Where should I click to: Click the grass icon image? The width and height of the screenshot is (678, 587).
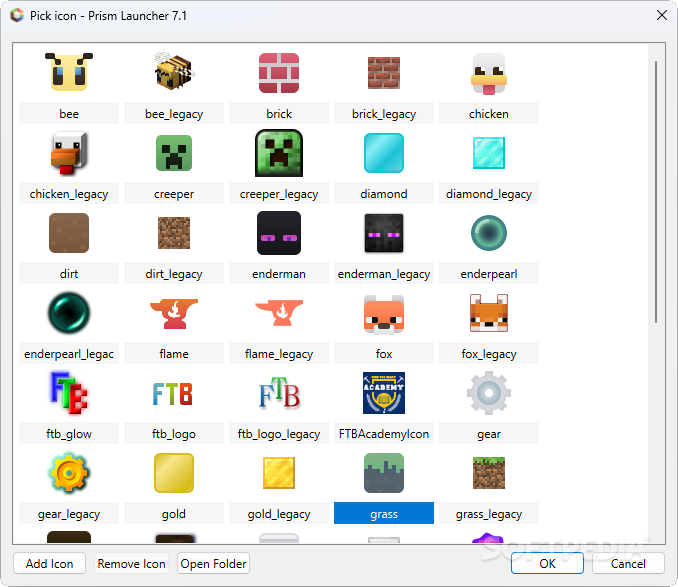pyautogui.click(x=384, y=473)
